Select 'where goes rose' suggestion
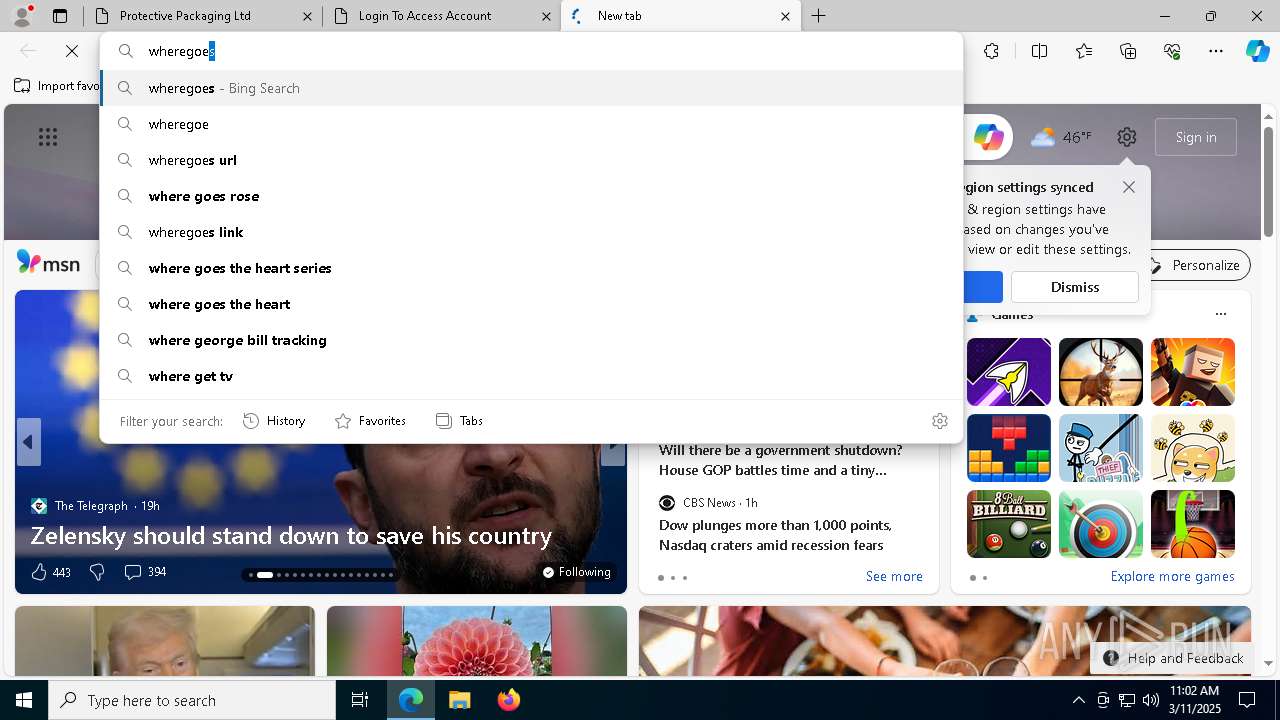Viewport: 1280px width, 720px height. [x=531, y=196]
